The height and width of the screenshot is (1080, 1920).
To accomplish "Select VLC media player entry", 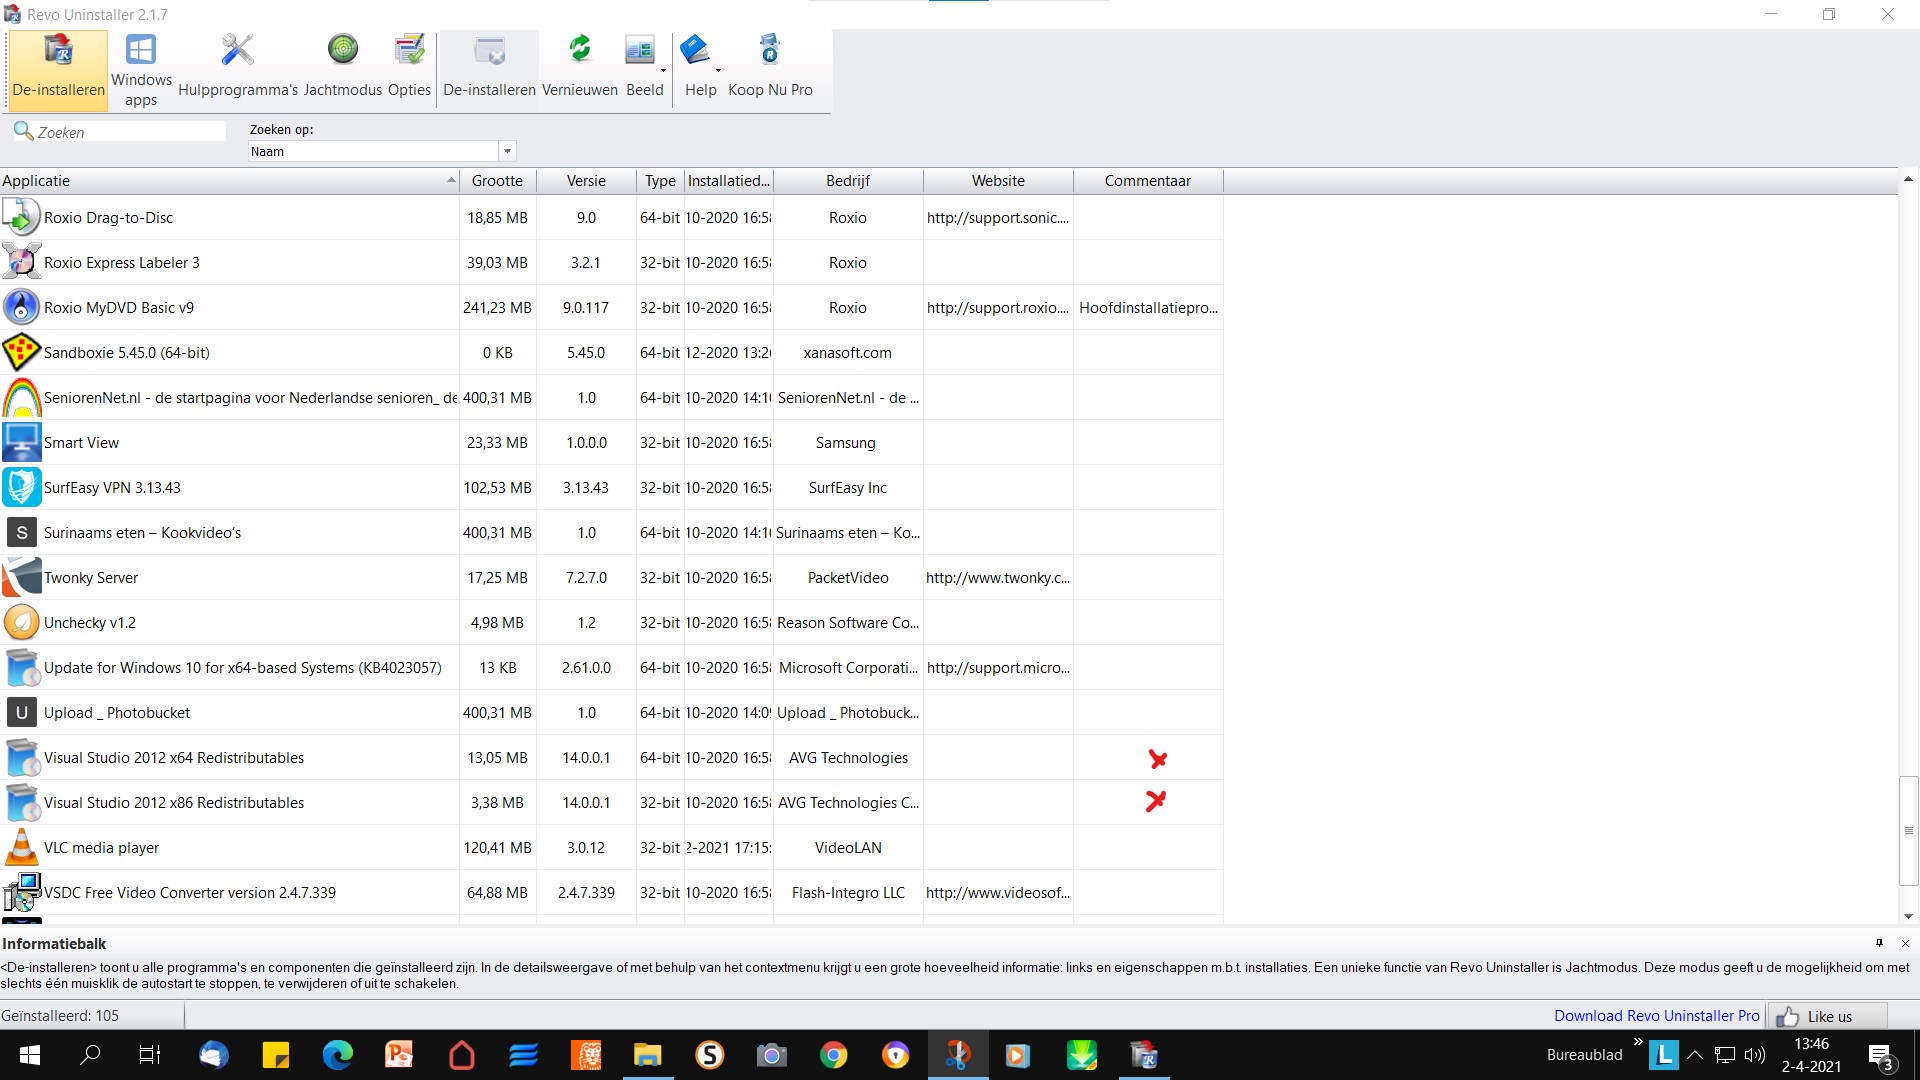I will 611,847.
